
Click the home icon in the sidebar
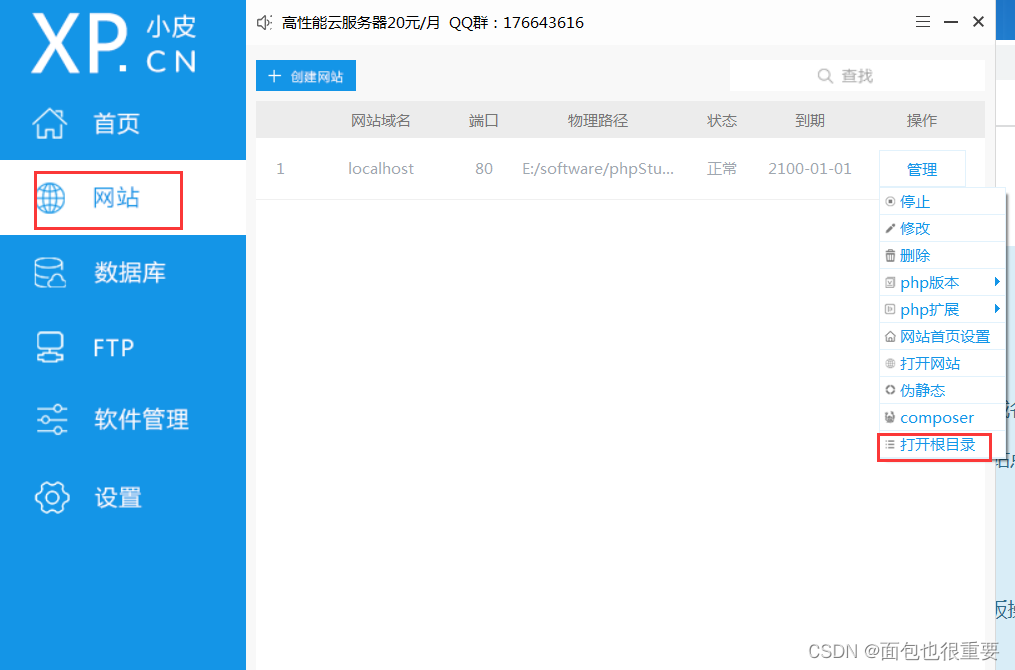[50, 124]
